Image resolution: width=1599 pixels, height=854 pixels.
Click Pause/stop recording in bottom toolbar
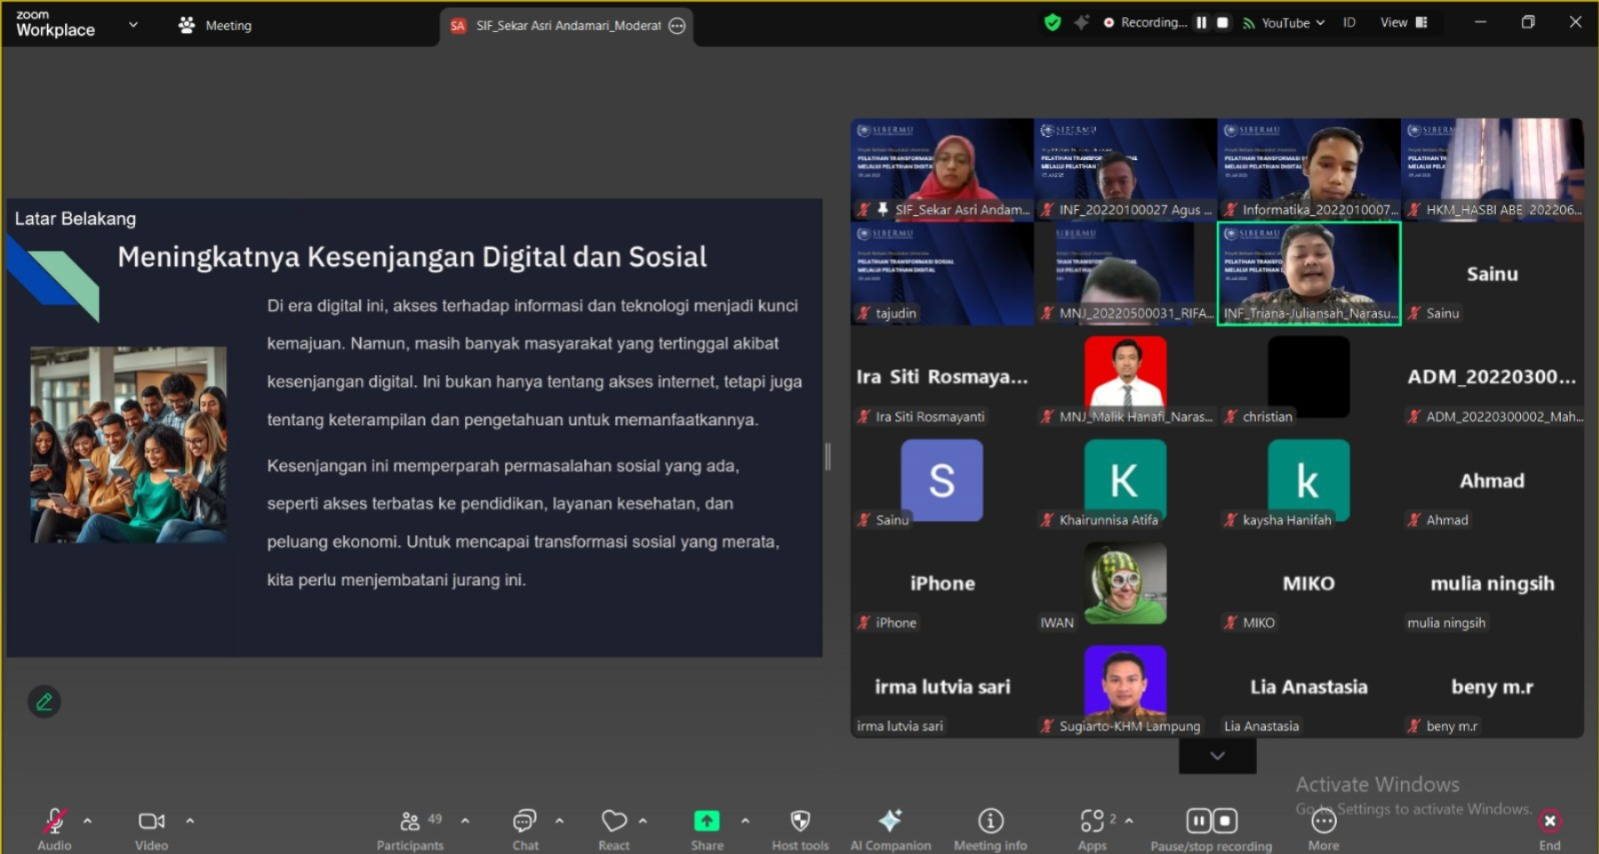coord(1211,829)
